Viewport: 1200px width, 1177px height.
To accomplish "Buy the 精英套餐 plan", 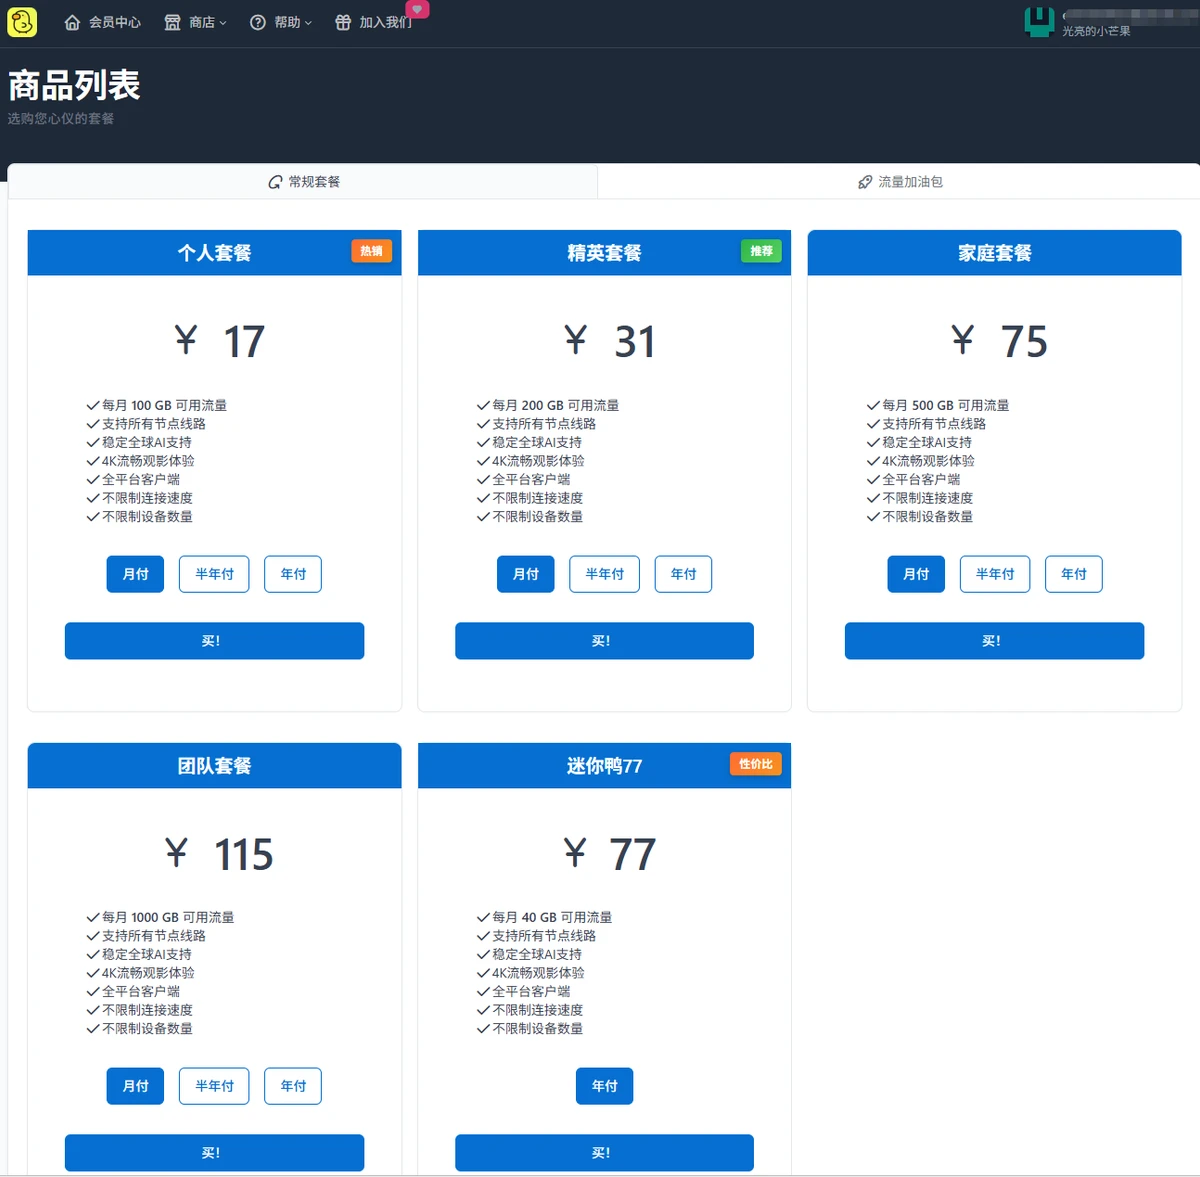I will click(604, 641).
